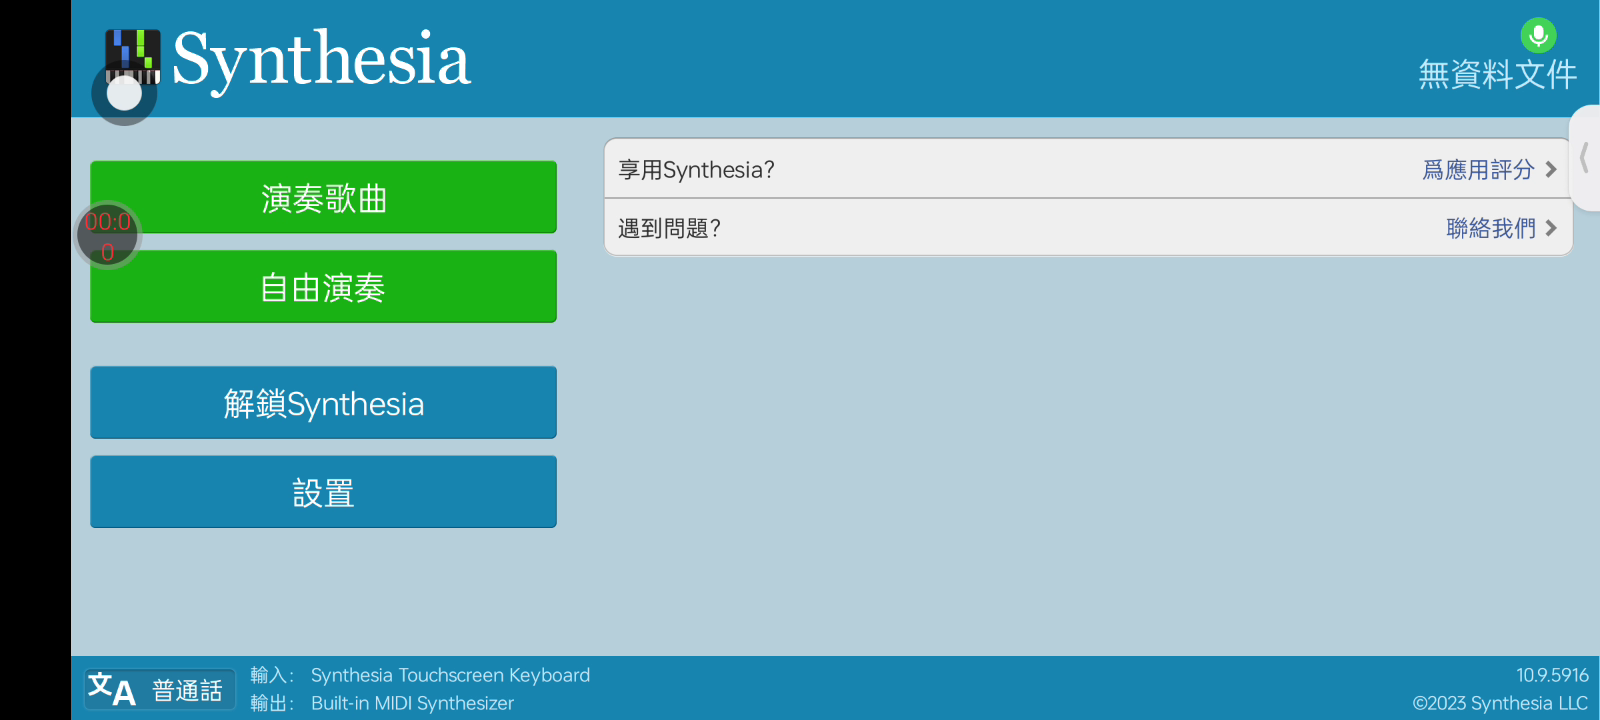Tap the floating white circle button
This screenshot has height=720, width=1600.
[124, 94]
